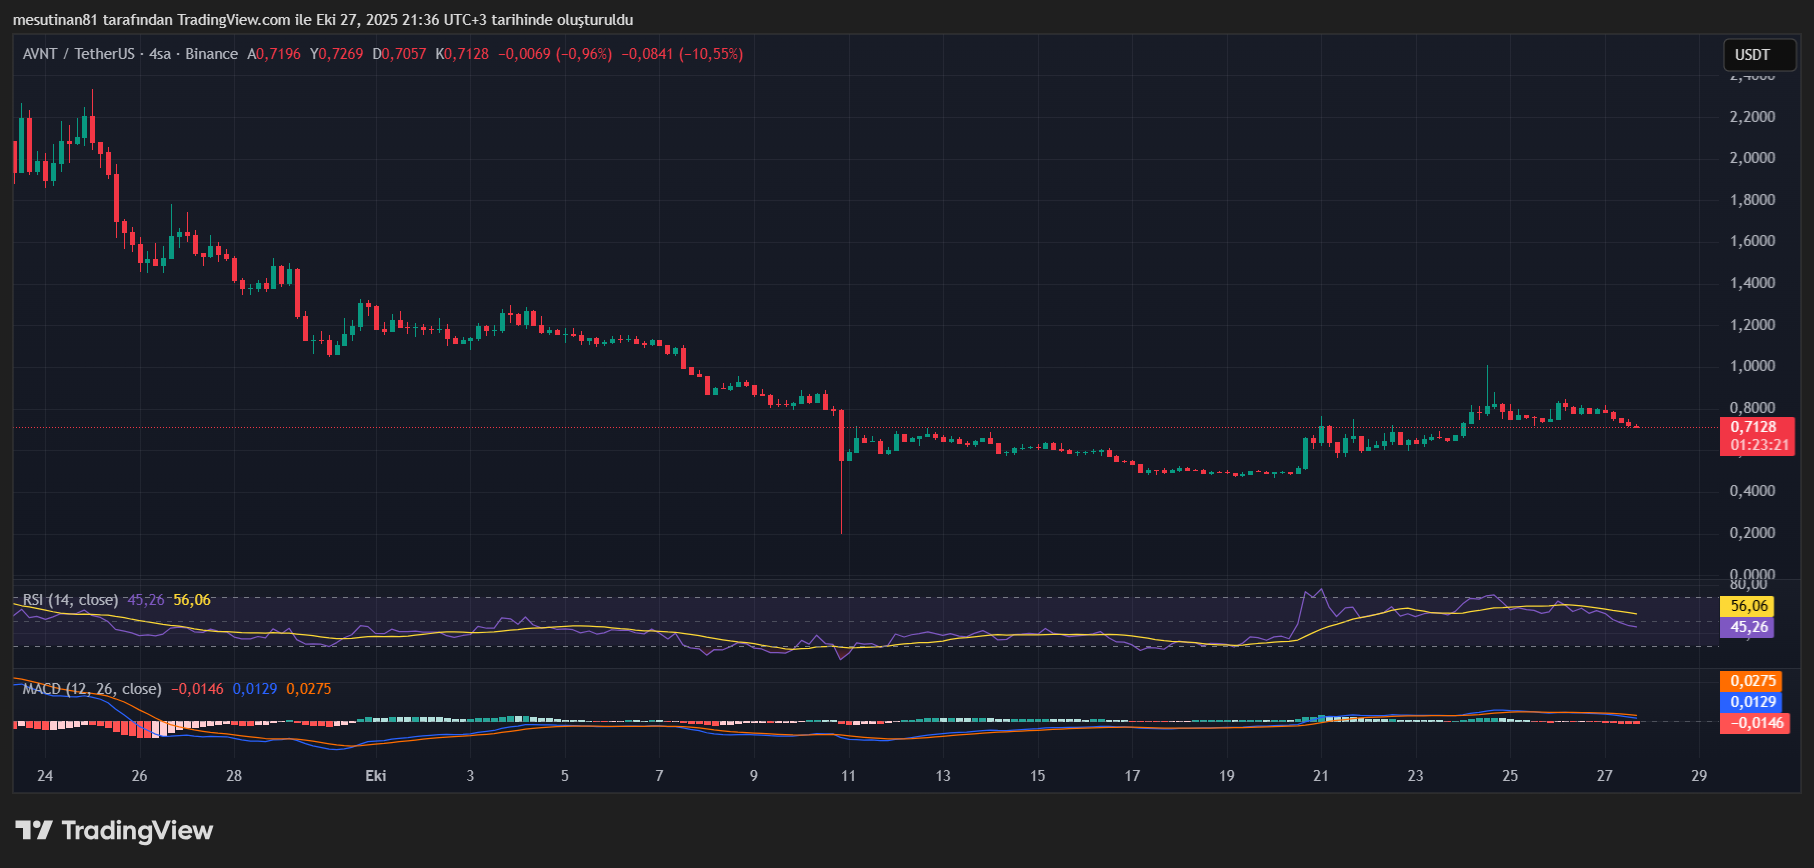
Task: Click the MACD (12, 26, close) legend
Action: (x=91, y=689)
